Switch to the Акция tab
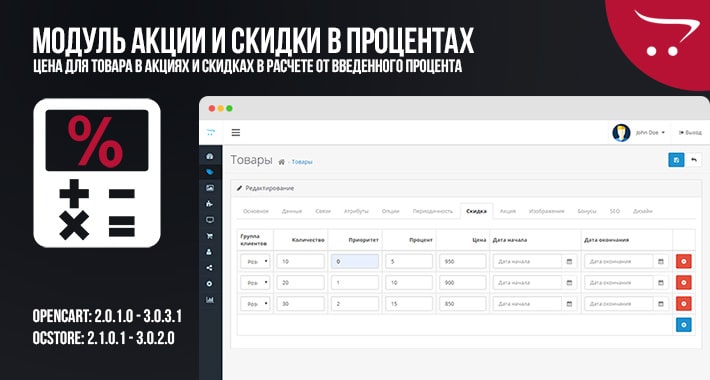Viewport: 710px width, 380px height. pos(508,211)
